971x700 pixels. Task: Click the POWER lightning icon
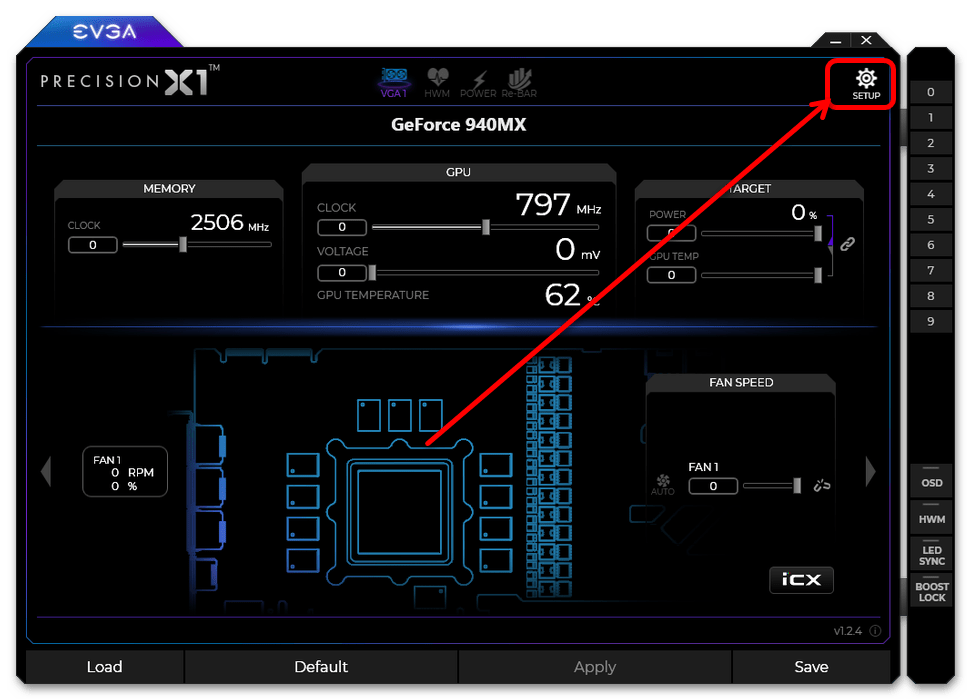pyautogui.click(x=478, y=82)
